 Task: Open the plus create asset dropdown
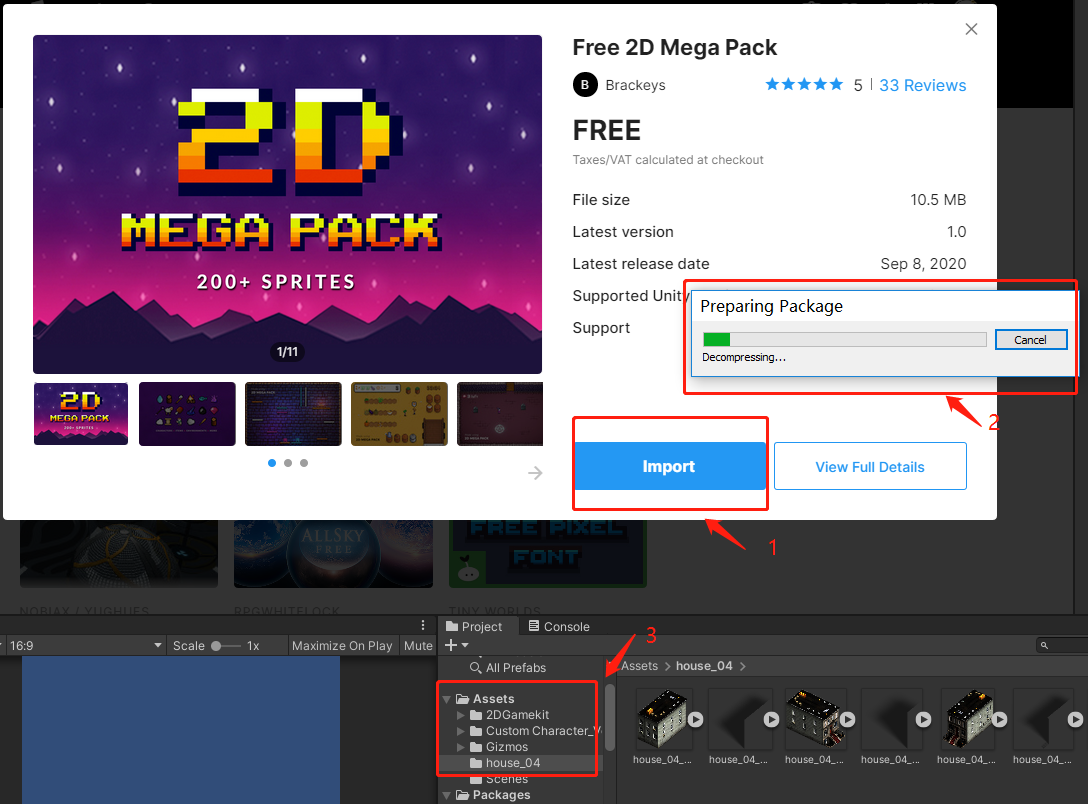457,645
